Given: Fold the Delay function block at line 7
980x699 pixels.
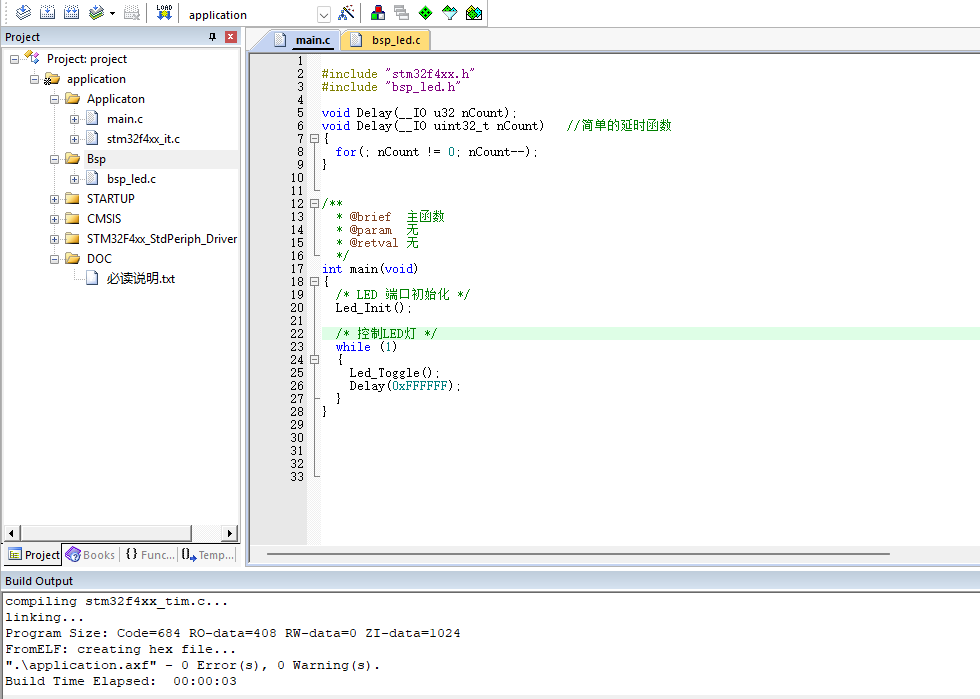Looking at the screenshot, I should [314, 139].
